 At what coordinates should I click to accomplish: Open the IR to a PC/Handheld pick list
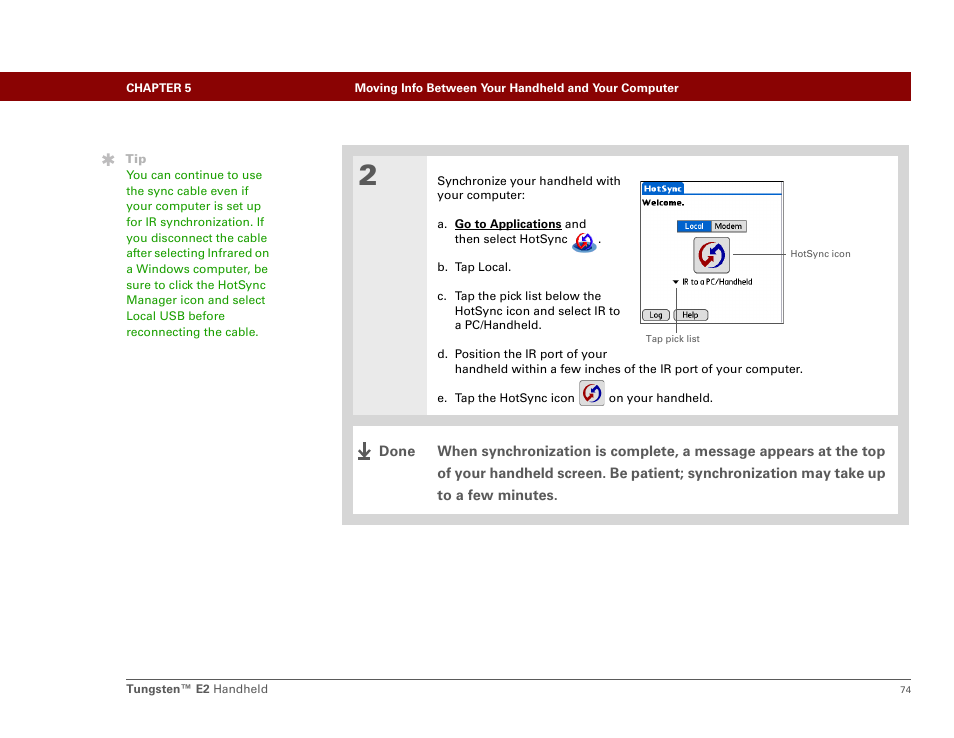(x=712, y=282)
